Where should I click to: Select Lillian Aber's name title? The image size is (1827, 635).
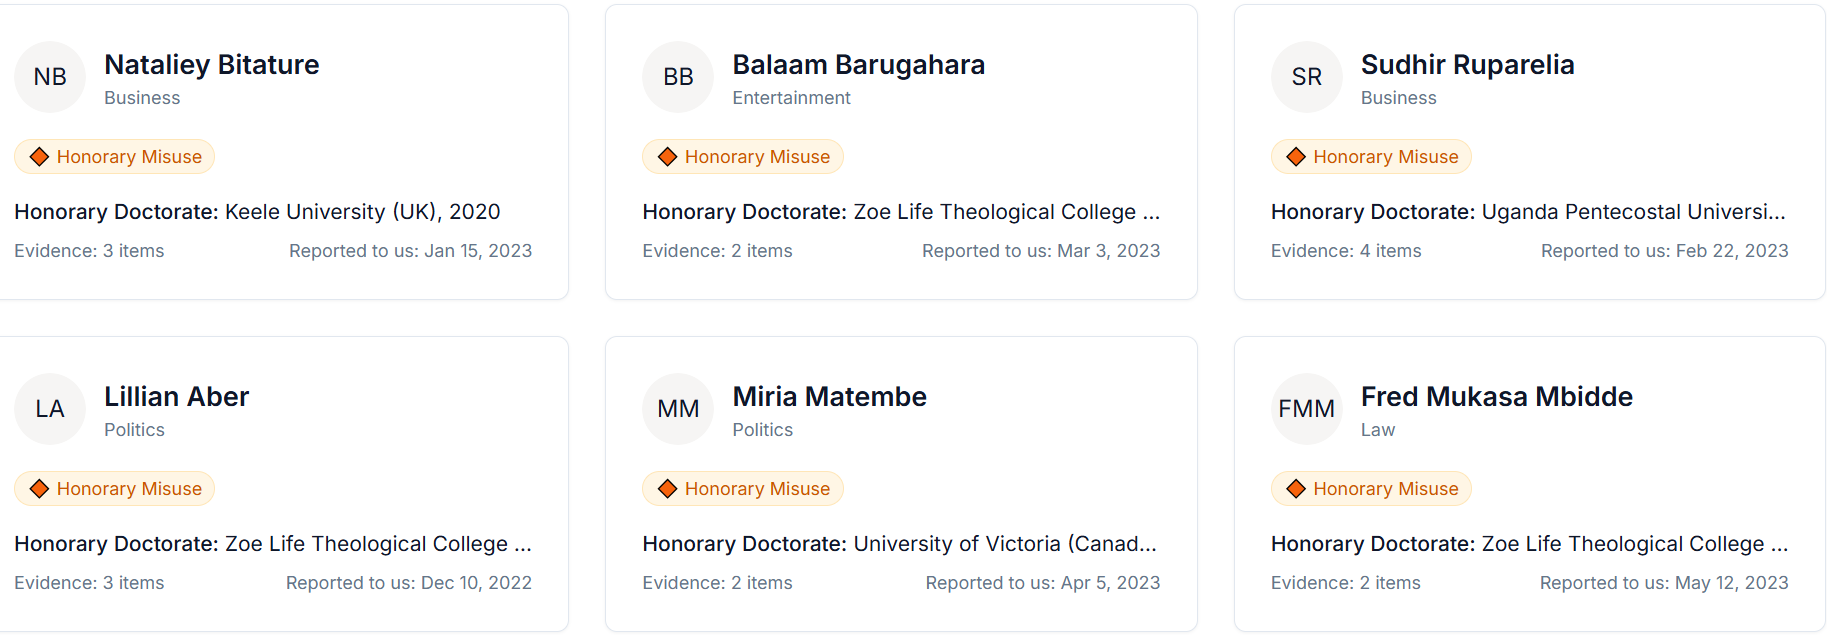pyautogui.click(x=176, y=397)
